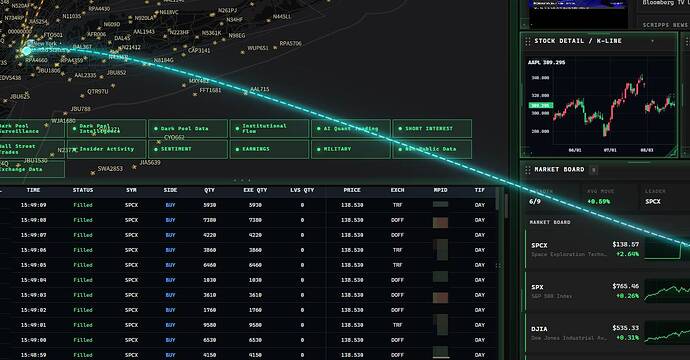Click the AAL715 flight marker on the map

tap(246, 92)
